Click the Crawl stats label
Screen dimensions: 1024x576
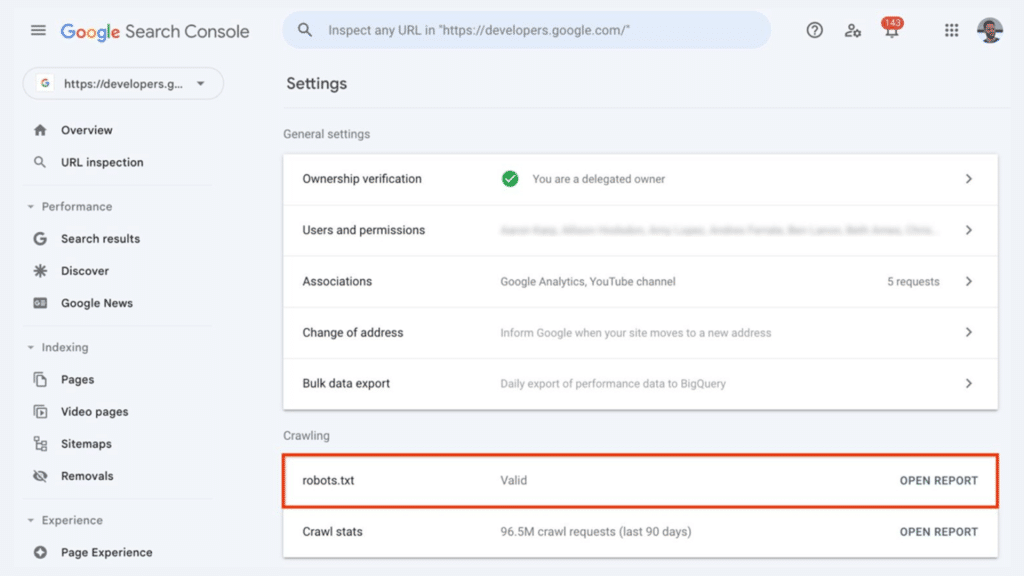(332, 532)
